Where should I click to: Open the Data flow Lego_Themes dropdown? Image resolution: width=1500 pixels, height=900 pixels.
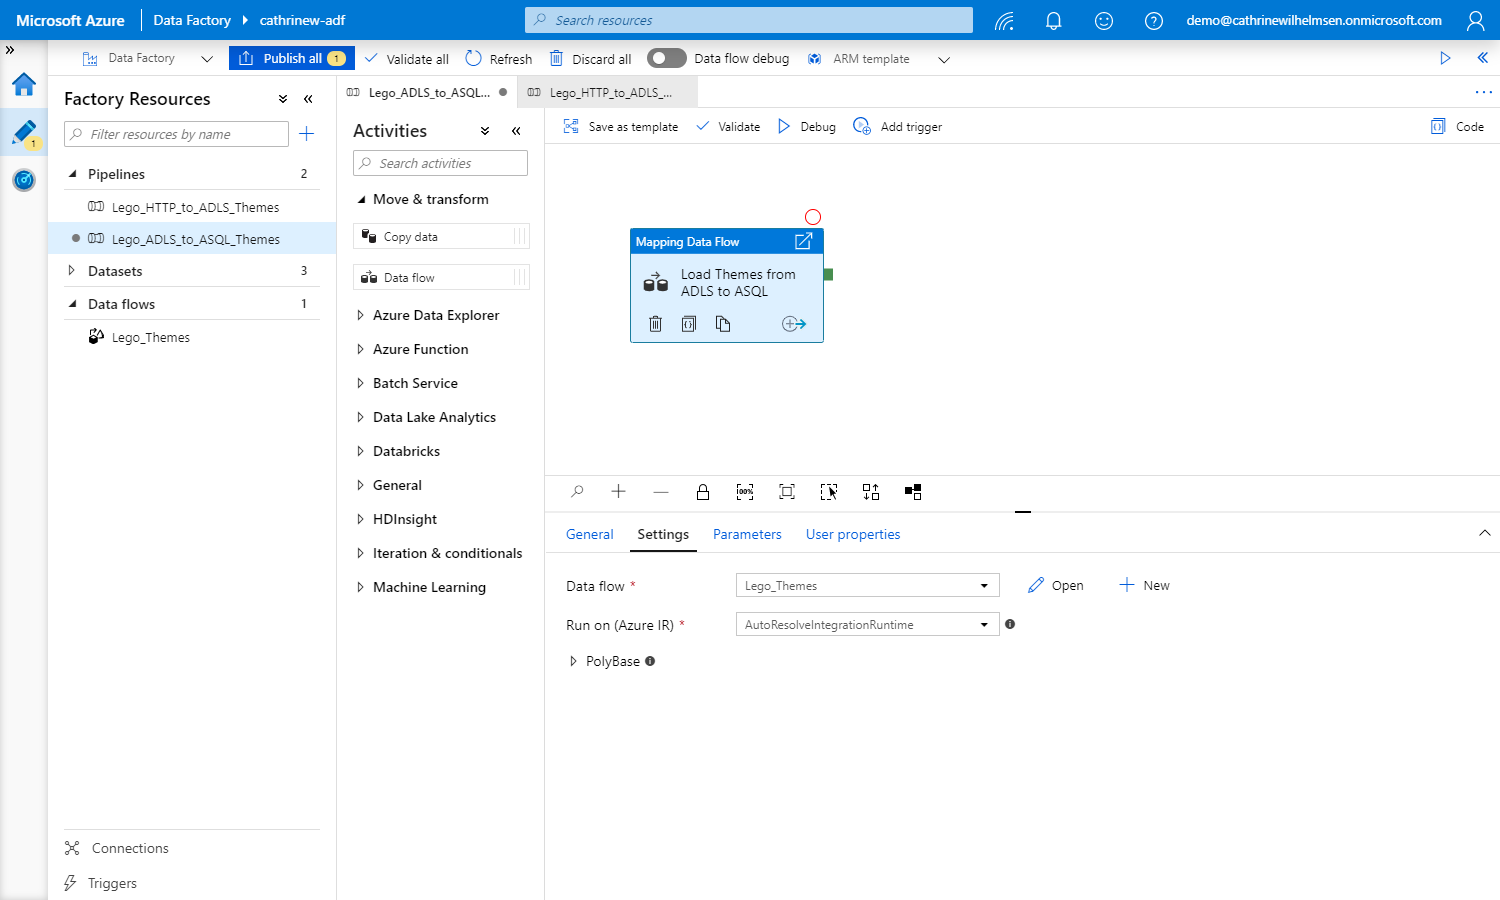(x=866, y=586)
